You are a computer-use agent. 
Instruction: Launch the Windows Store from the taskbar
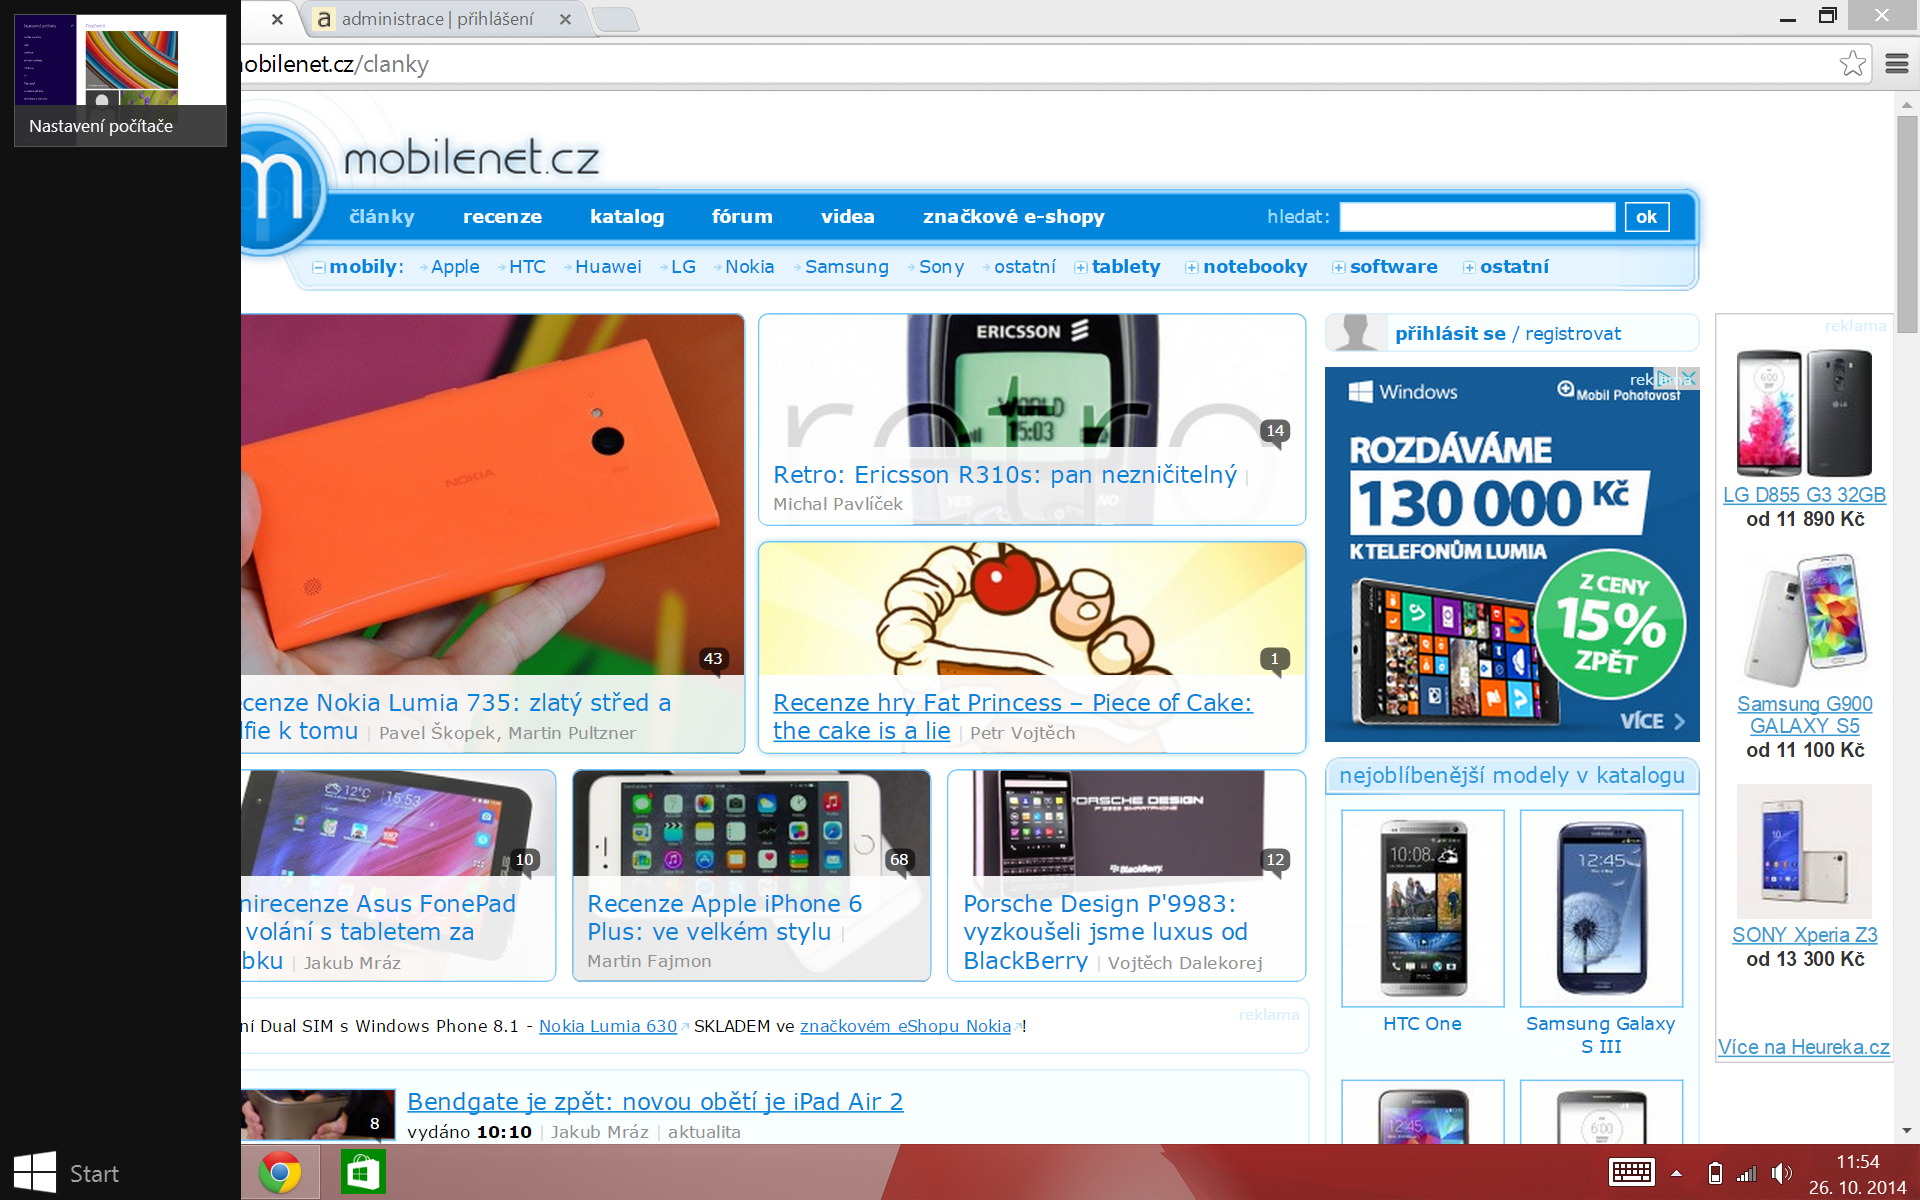coord(362,1172)
